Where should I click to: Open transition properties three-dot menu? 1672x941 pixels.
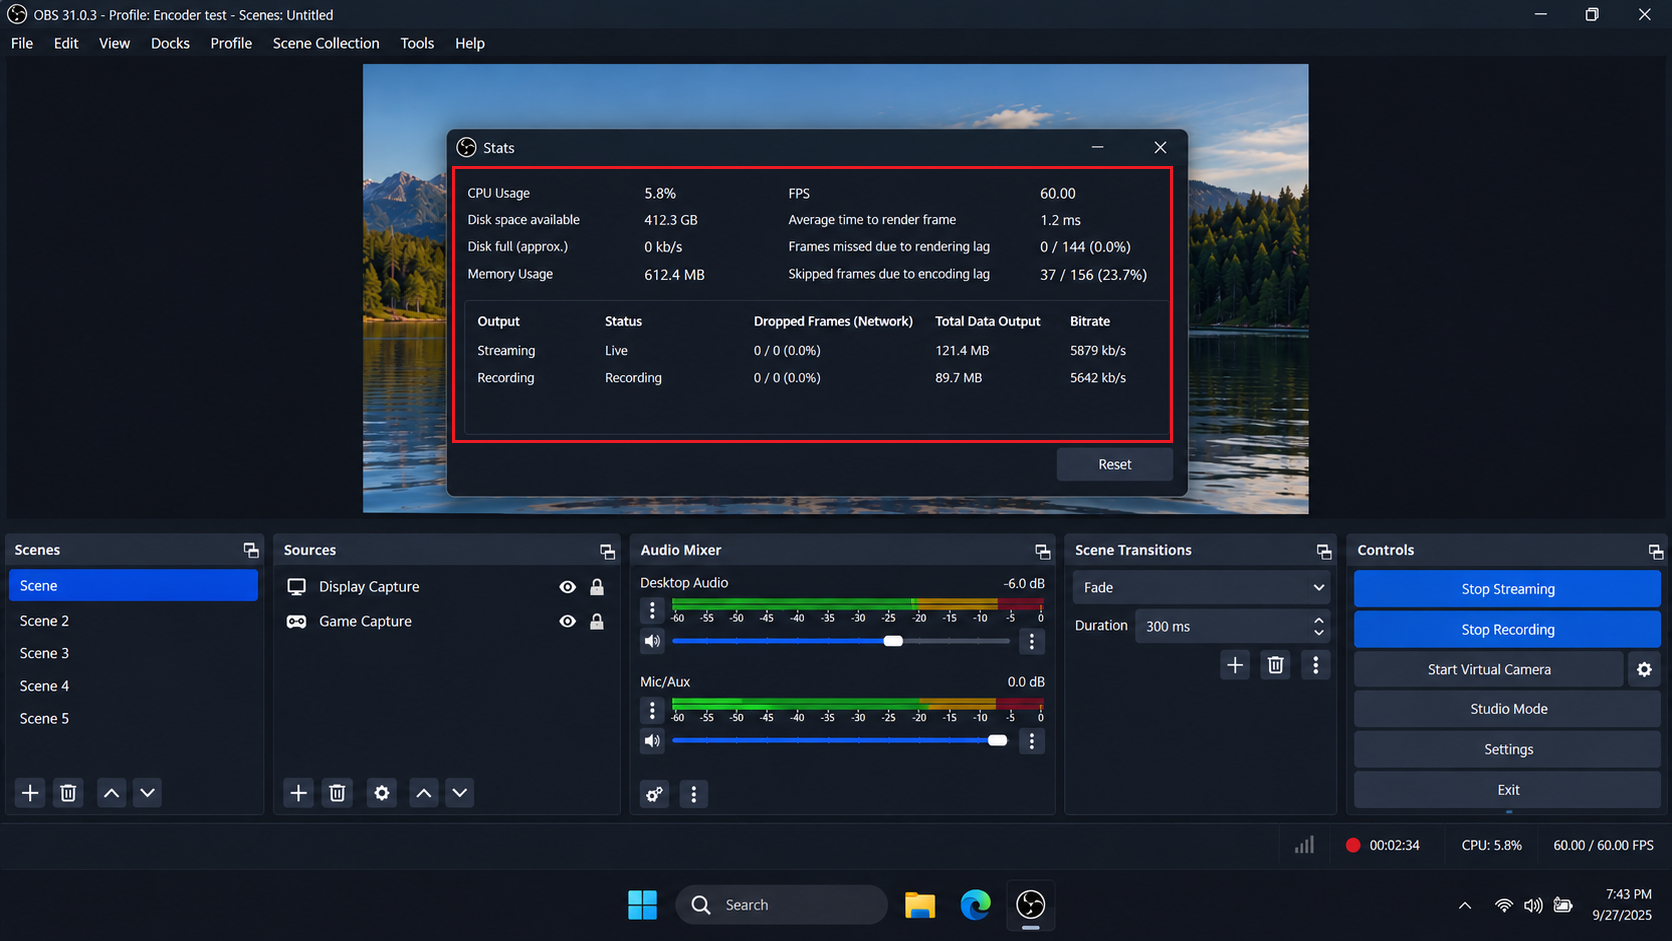point(1315,665)
